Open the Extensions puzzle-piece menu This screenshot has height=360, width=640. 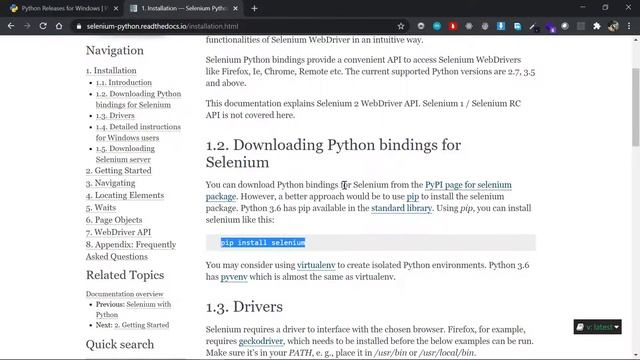[597, 26]
